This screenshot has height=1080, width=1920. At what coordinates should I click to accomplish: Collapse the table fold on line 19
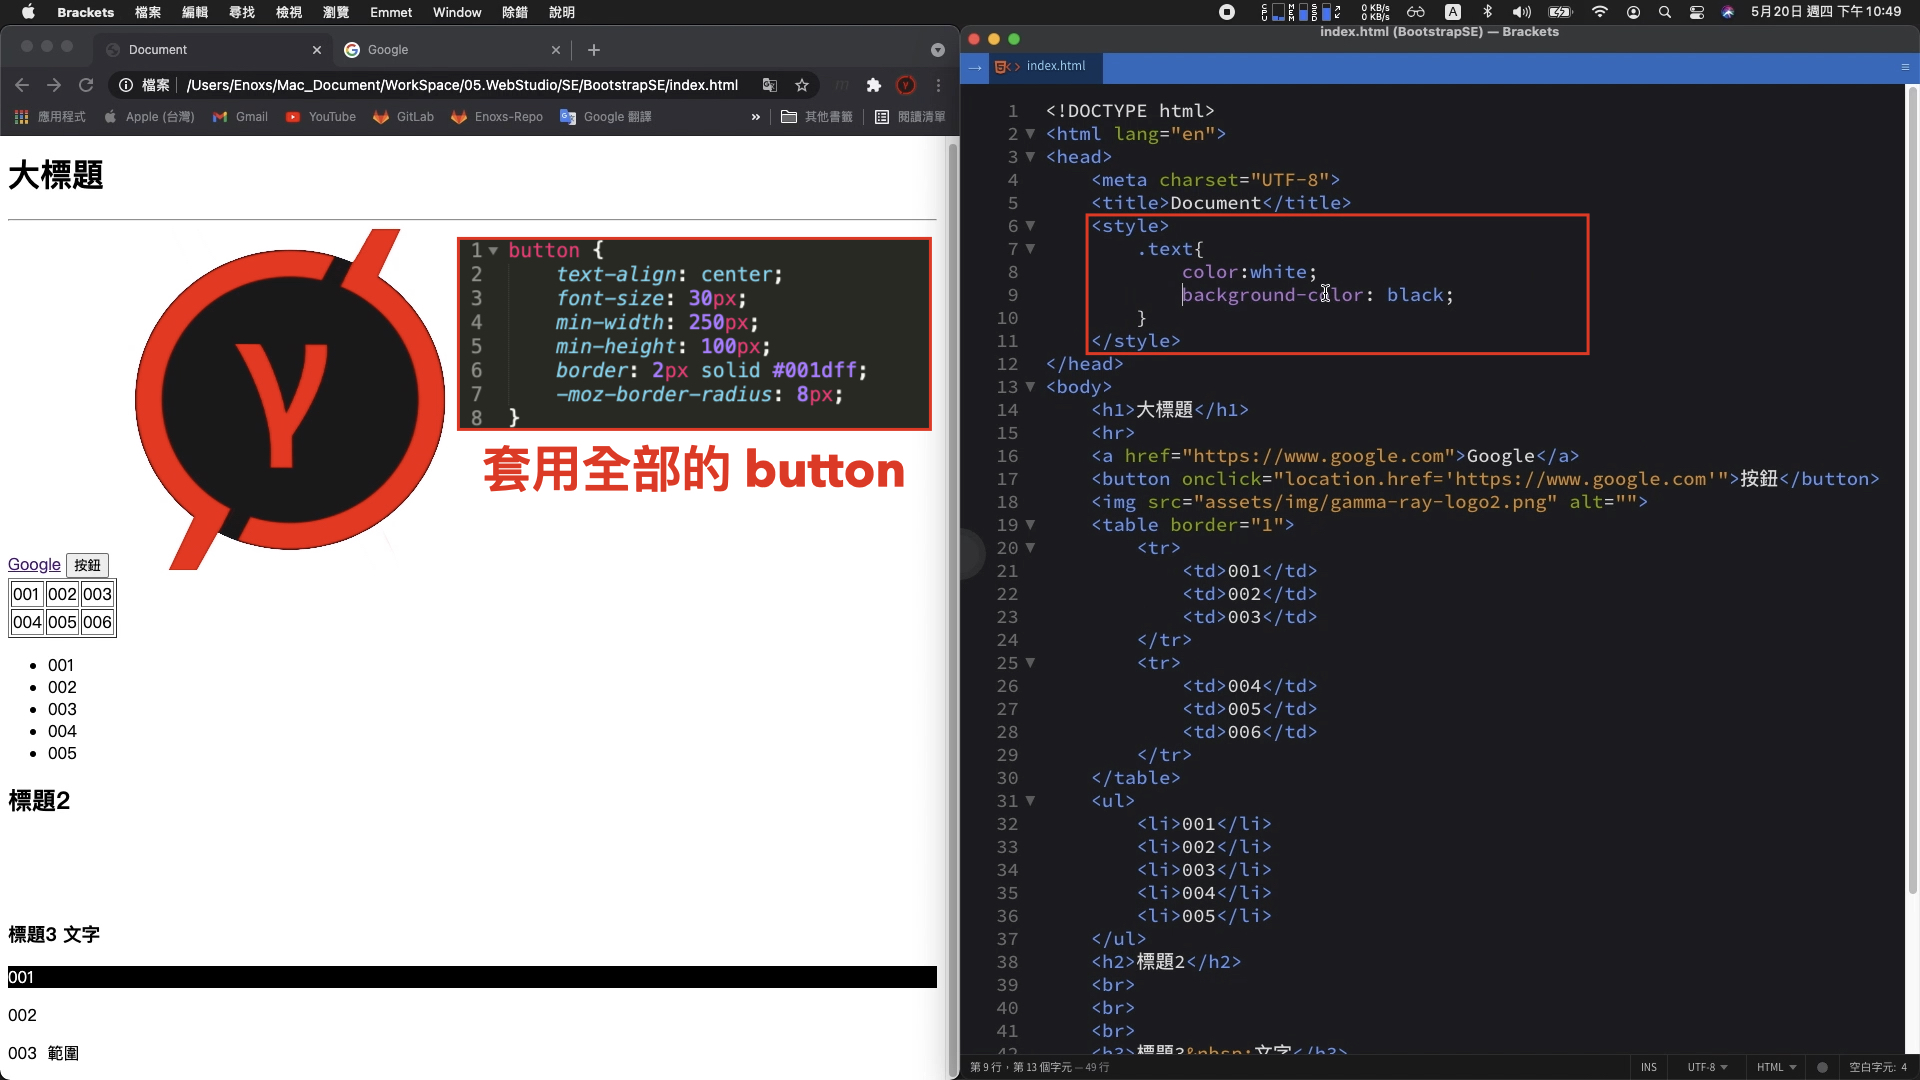click(1030, 525)
